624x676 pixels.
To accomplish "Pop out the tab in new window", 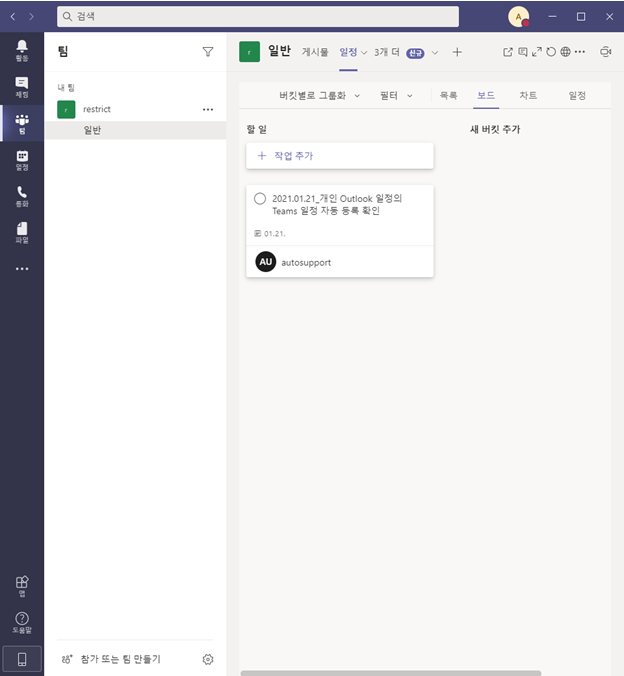I will click(508, 52).
